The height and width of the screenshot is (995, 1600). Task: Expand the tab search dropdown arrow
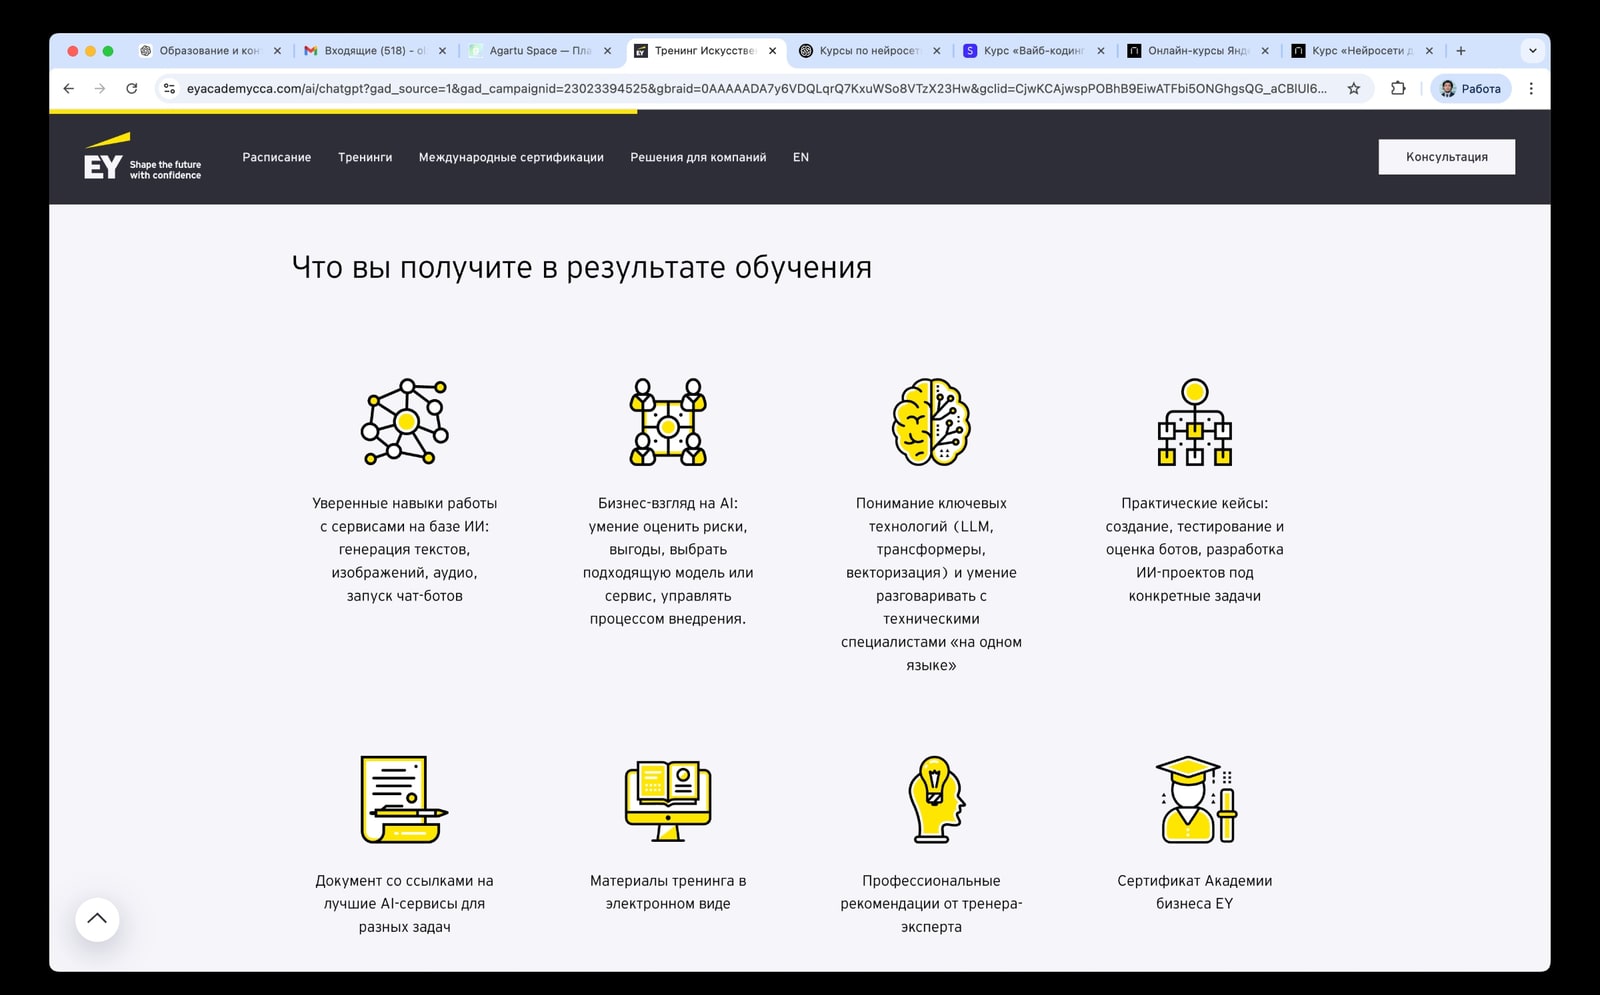1532,51
